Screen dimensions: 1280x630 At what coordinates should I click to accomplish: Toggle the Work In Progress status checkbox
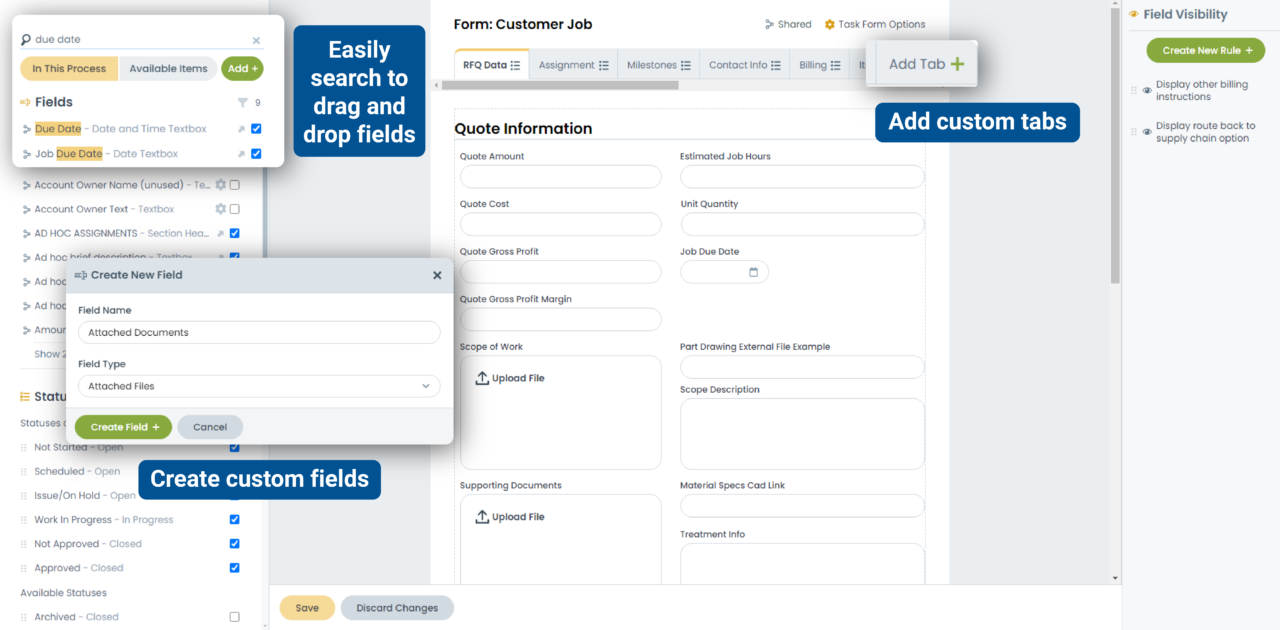coord(234,519)
